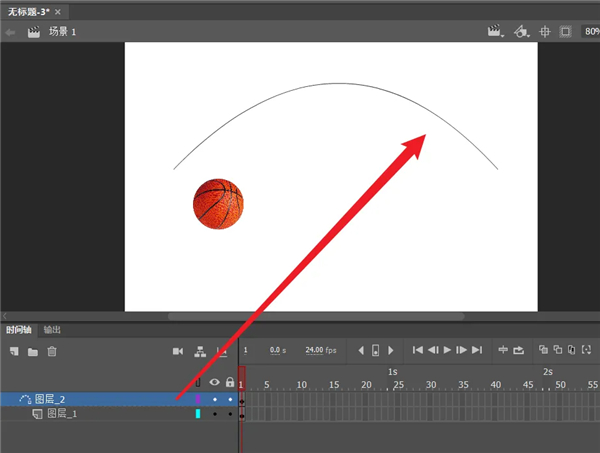Switch to the 输出 tab
The height and width of the screenshot is (453, 600).
point(52,330)
